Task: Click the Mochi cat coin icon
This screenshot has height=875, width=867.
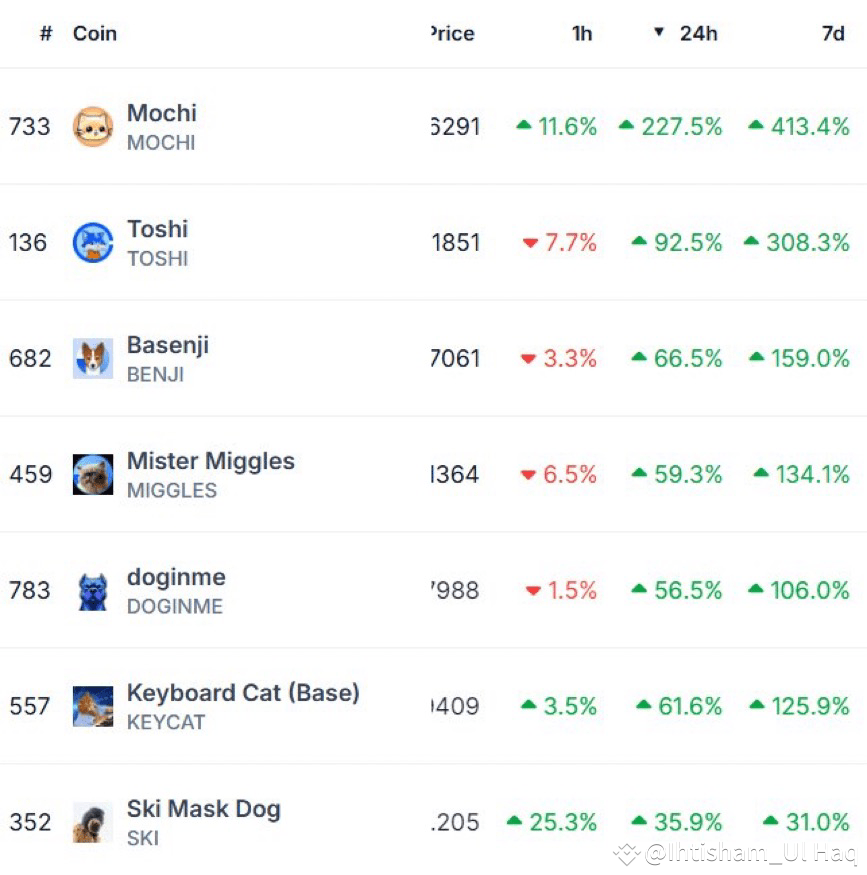Action: coord(94,126)
